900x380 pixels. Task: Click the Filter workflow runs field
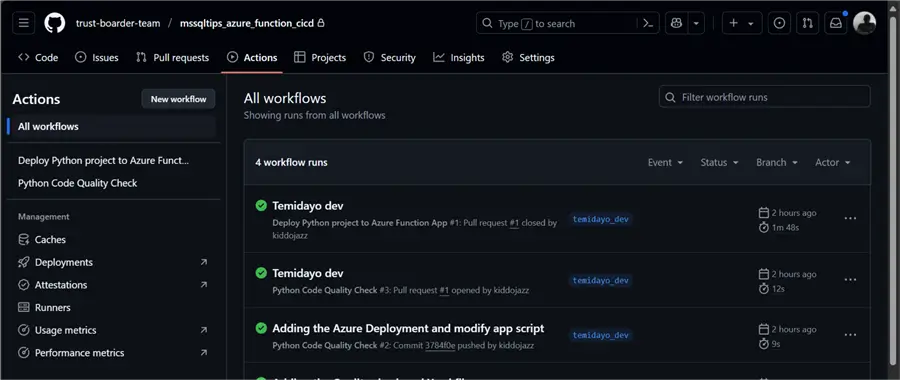pos(765,97)
